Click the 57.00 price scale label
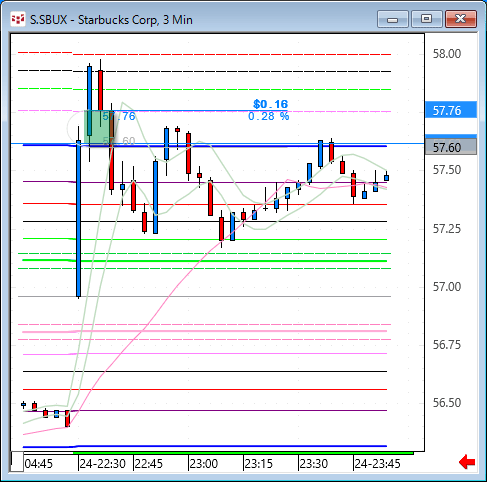Image resolution: width=487 pixels, height=482 pixels. point(447,286)
